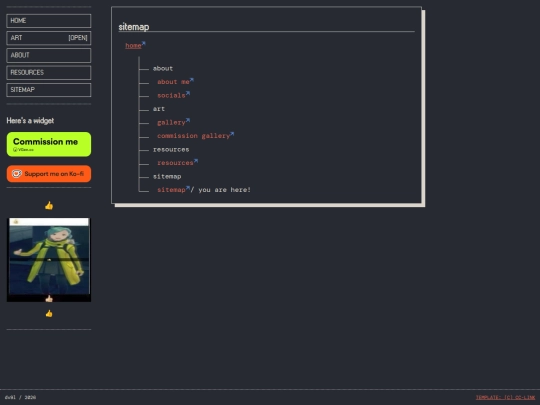
Task: Open the template credit link in the footer
Action: coord(505,397)
